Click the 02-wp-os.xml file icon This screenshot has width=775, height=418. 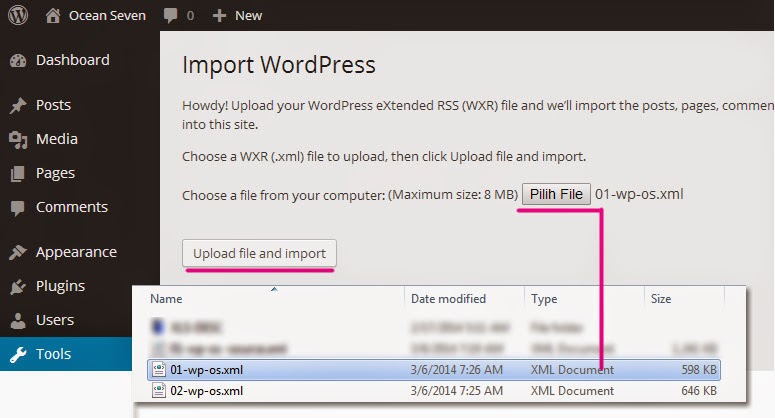[159, 391]
